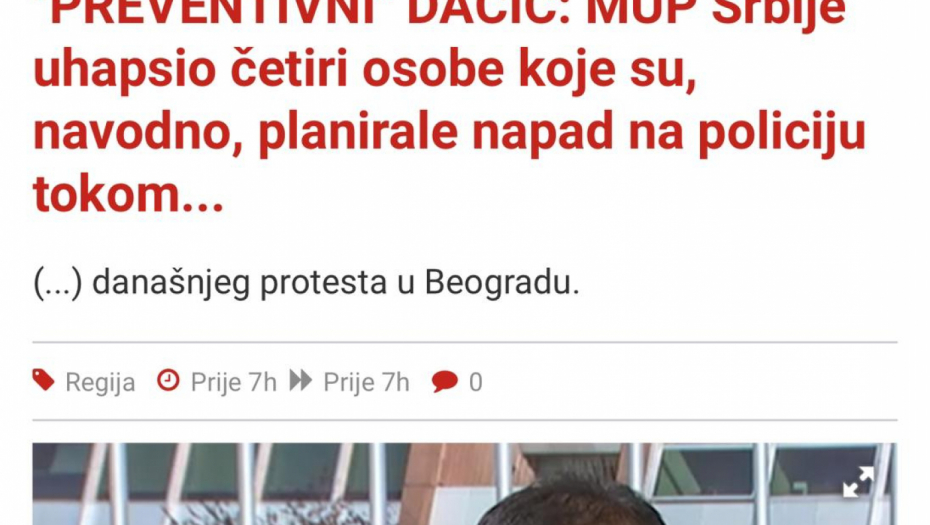Click the word 'policiju' in the headline
The width and height of the screenshot is (930, 525).
782,133
